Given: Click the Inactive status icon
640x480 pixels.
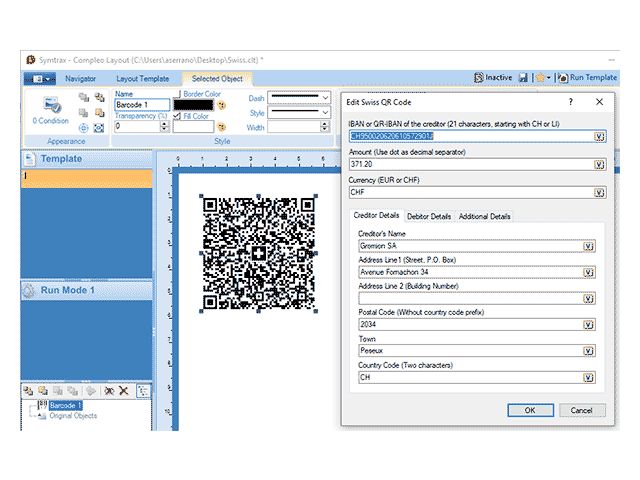Looking at the screenshot, I should (478, 78).
